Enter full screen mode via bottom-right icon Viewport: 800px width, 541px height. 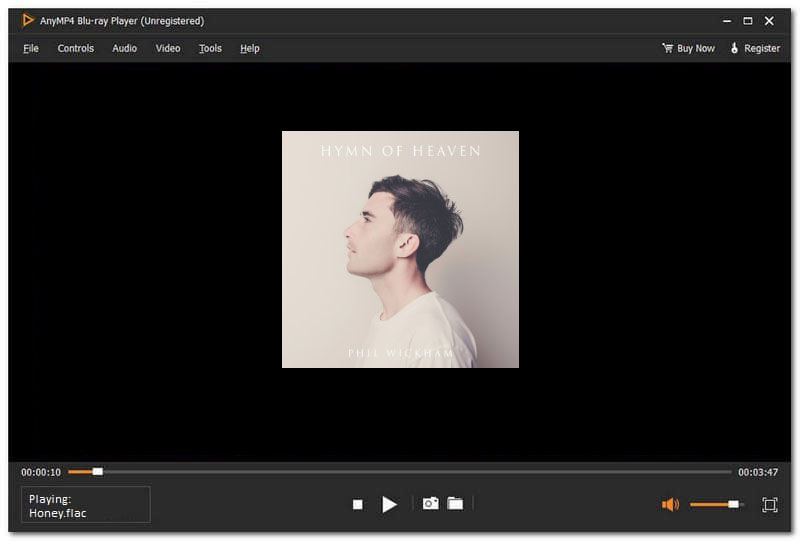point(769,505)
